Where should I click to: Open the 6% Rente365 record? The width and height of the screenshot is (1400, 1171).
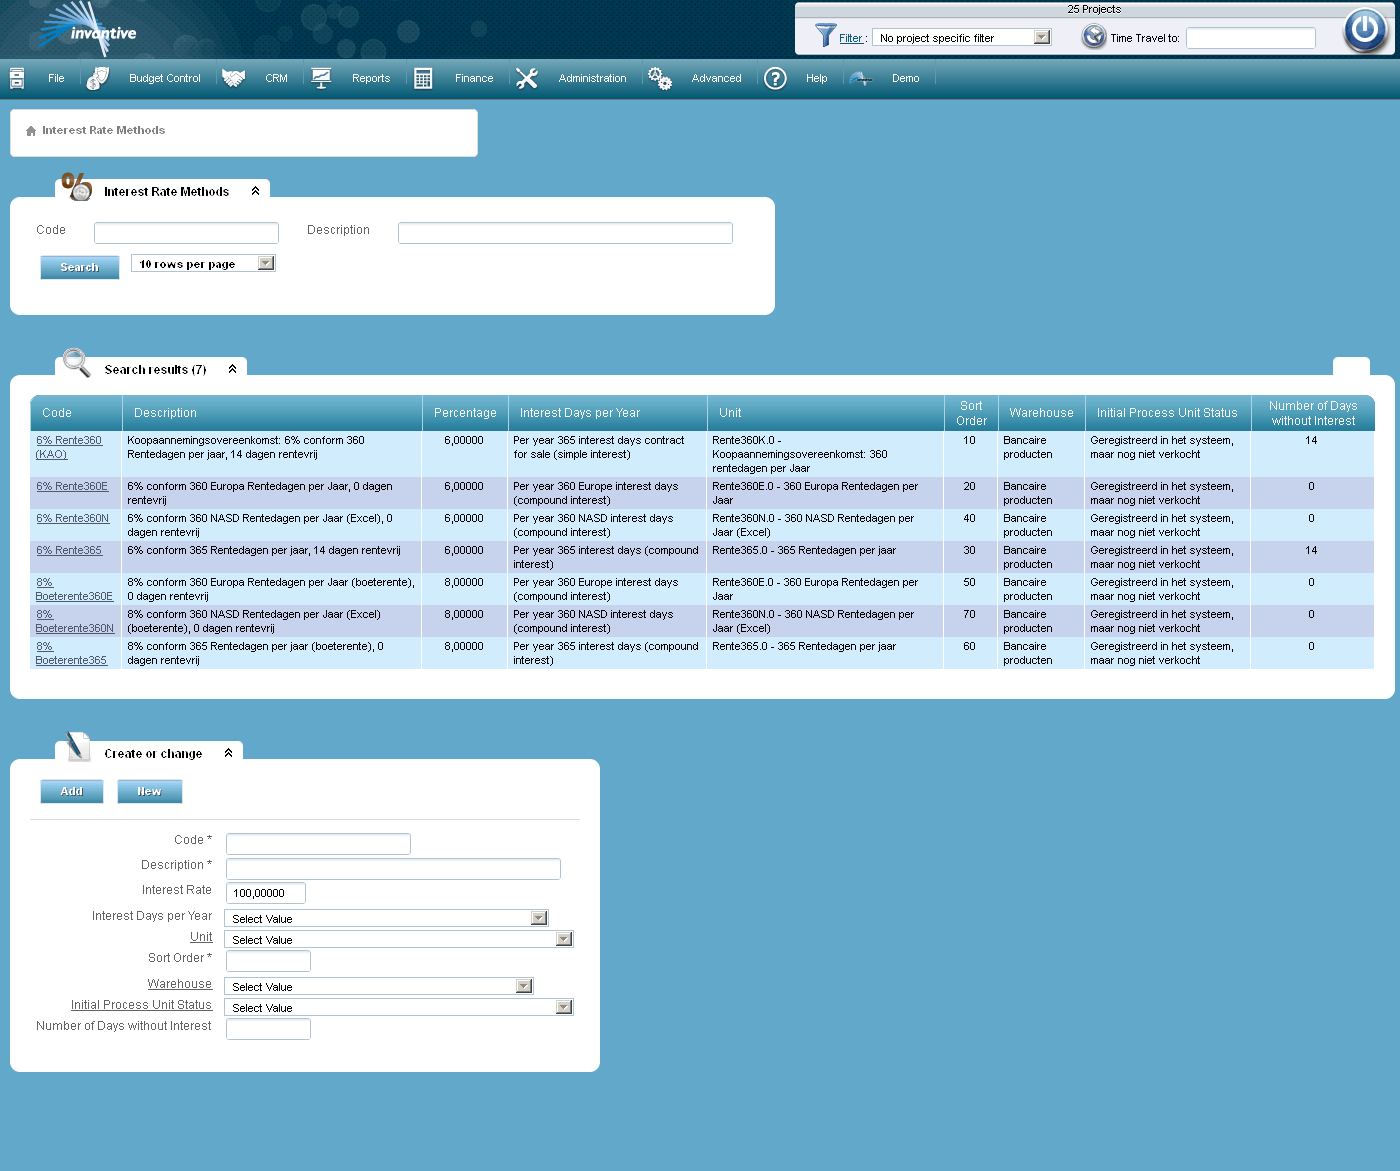click(x=69, y=550)
